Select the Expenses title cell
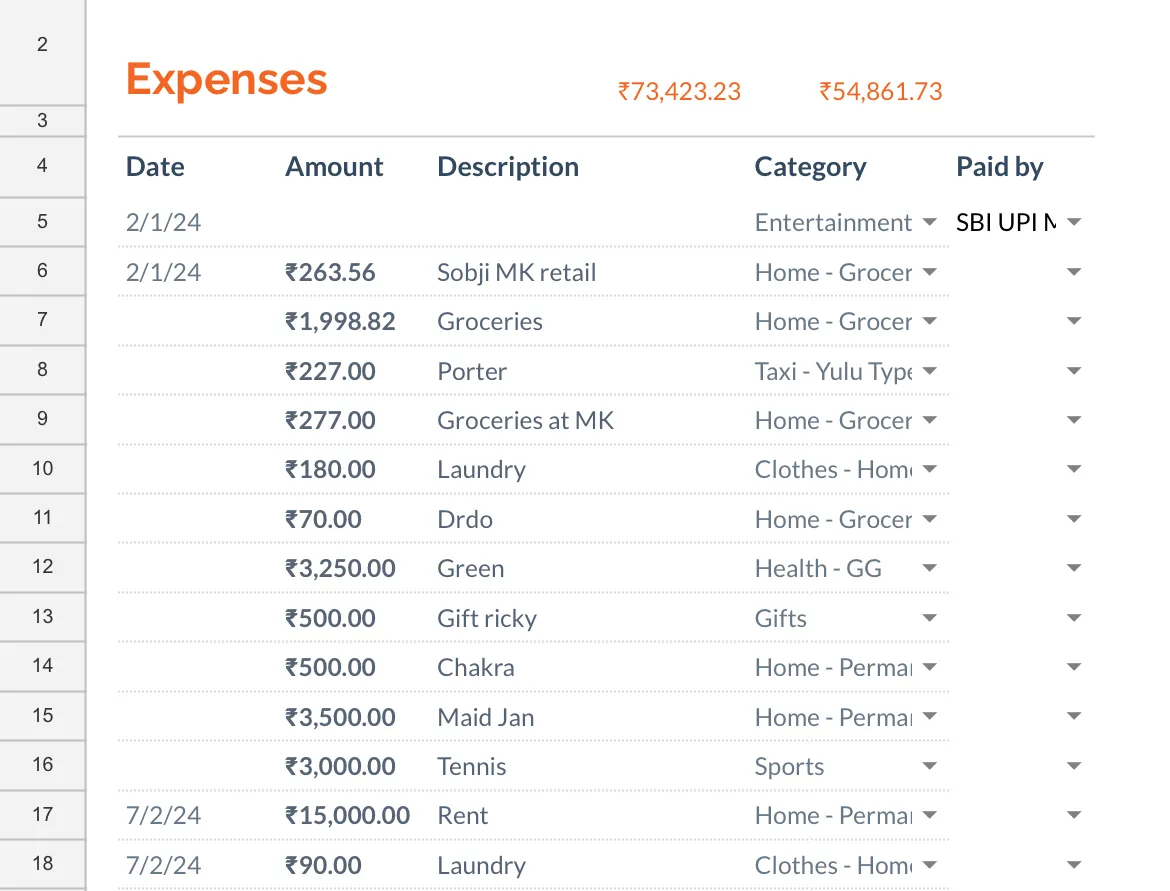This screenshot has height=891, width=1170. pyautogui.click(x=226, y=79)
